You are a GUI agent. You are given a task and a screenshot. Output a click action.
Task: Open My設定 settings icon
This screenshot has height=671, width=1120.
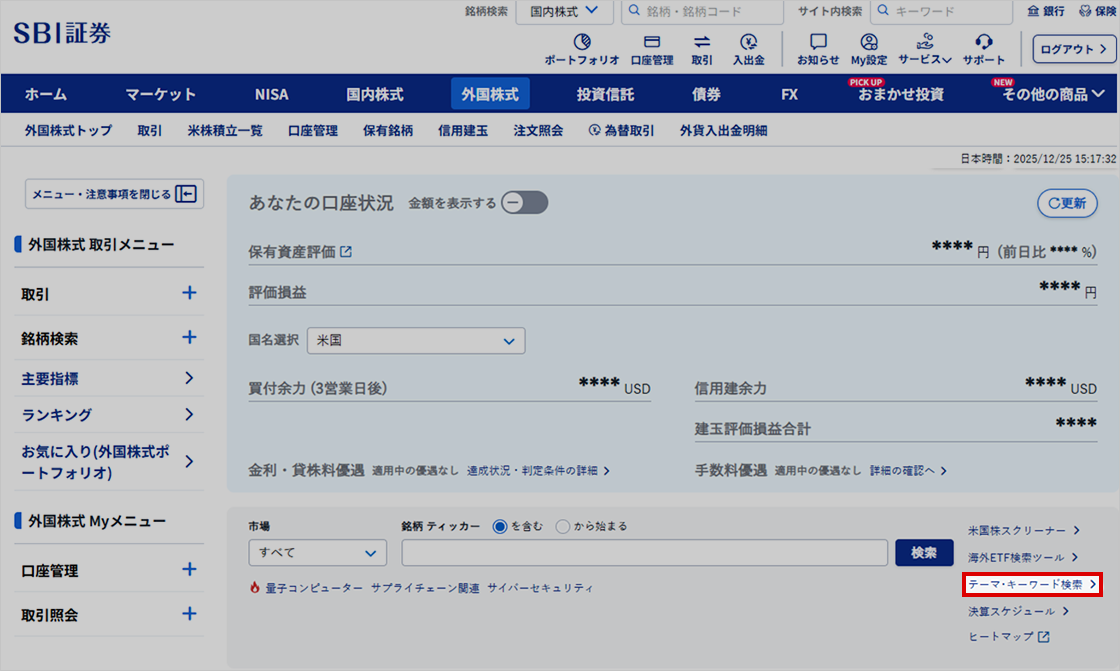[869, 43]
